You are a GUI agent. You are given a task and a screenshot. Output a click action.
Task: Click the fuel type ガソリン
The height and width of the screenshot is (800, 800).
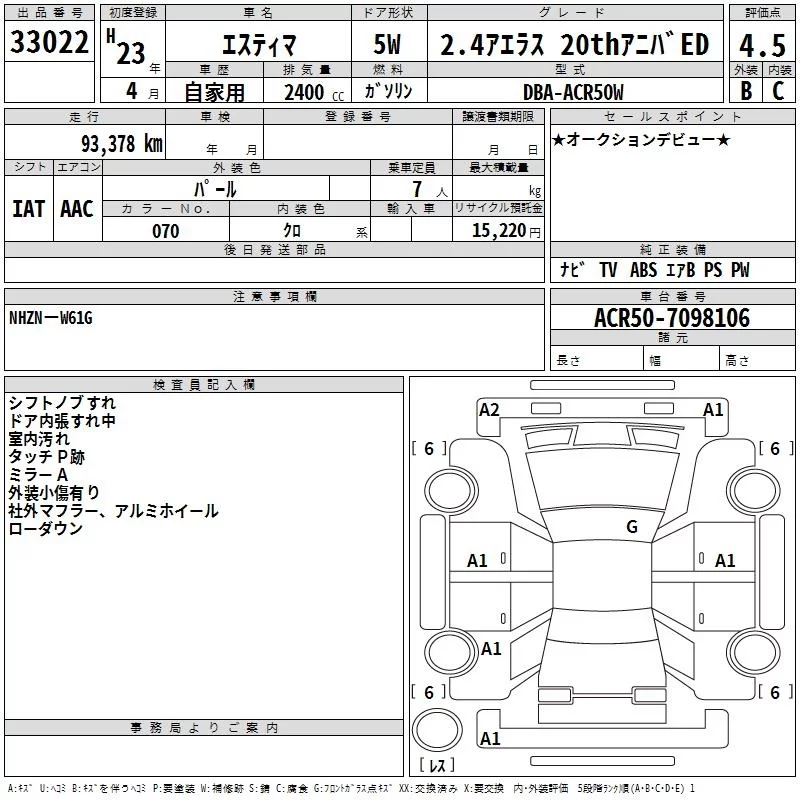tap(388, 91)
